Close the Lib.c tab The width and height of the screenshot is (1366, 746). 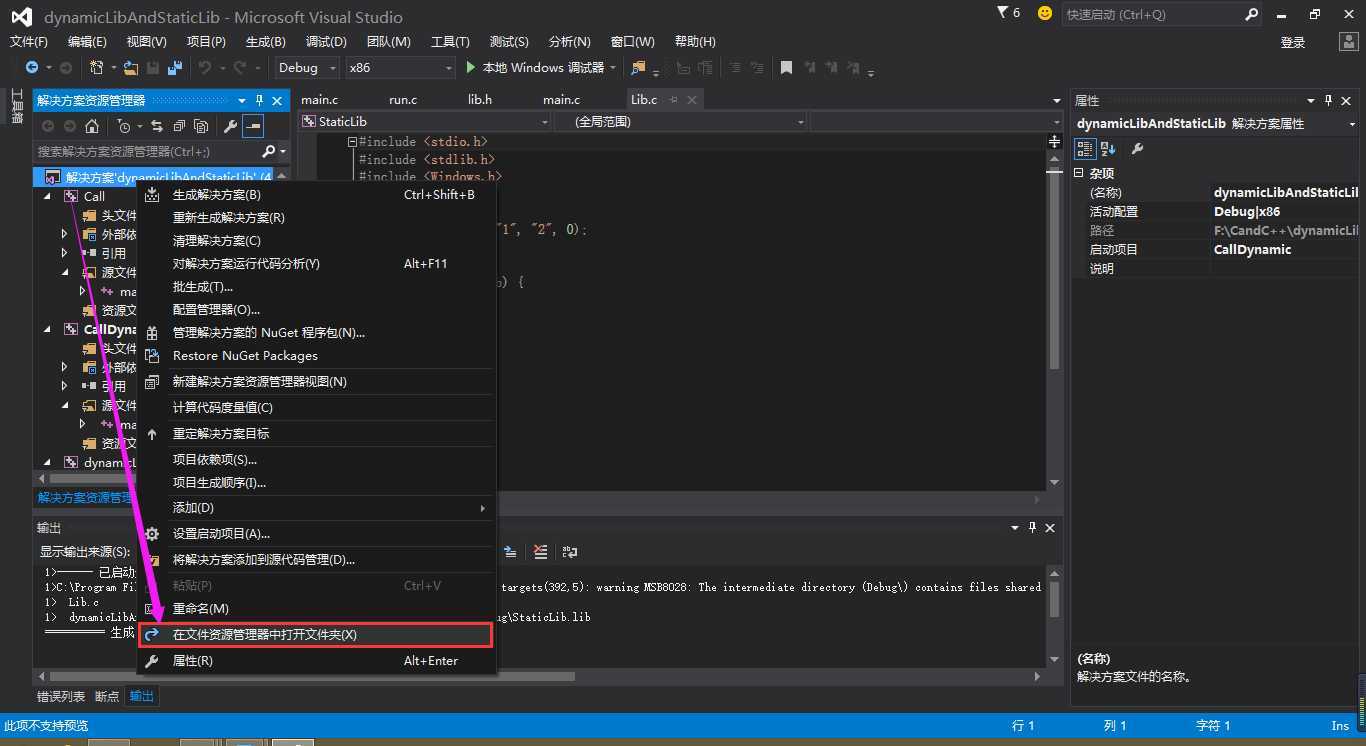[692, 100]
